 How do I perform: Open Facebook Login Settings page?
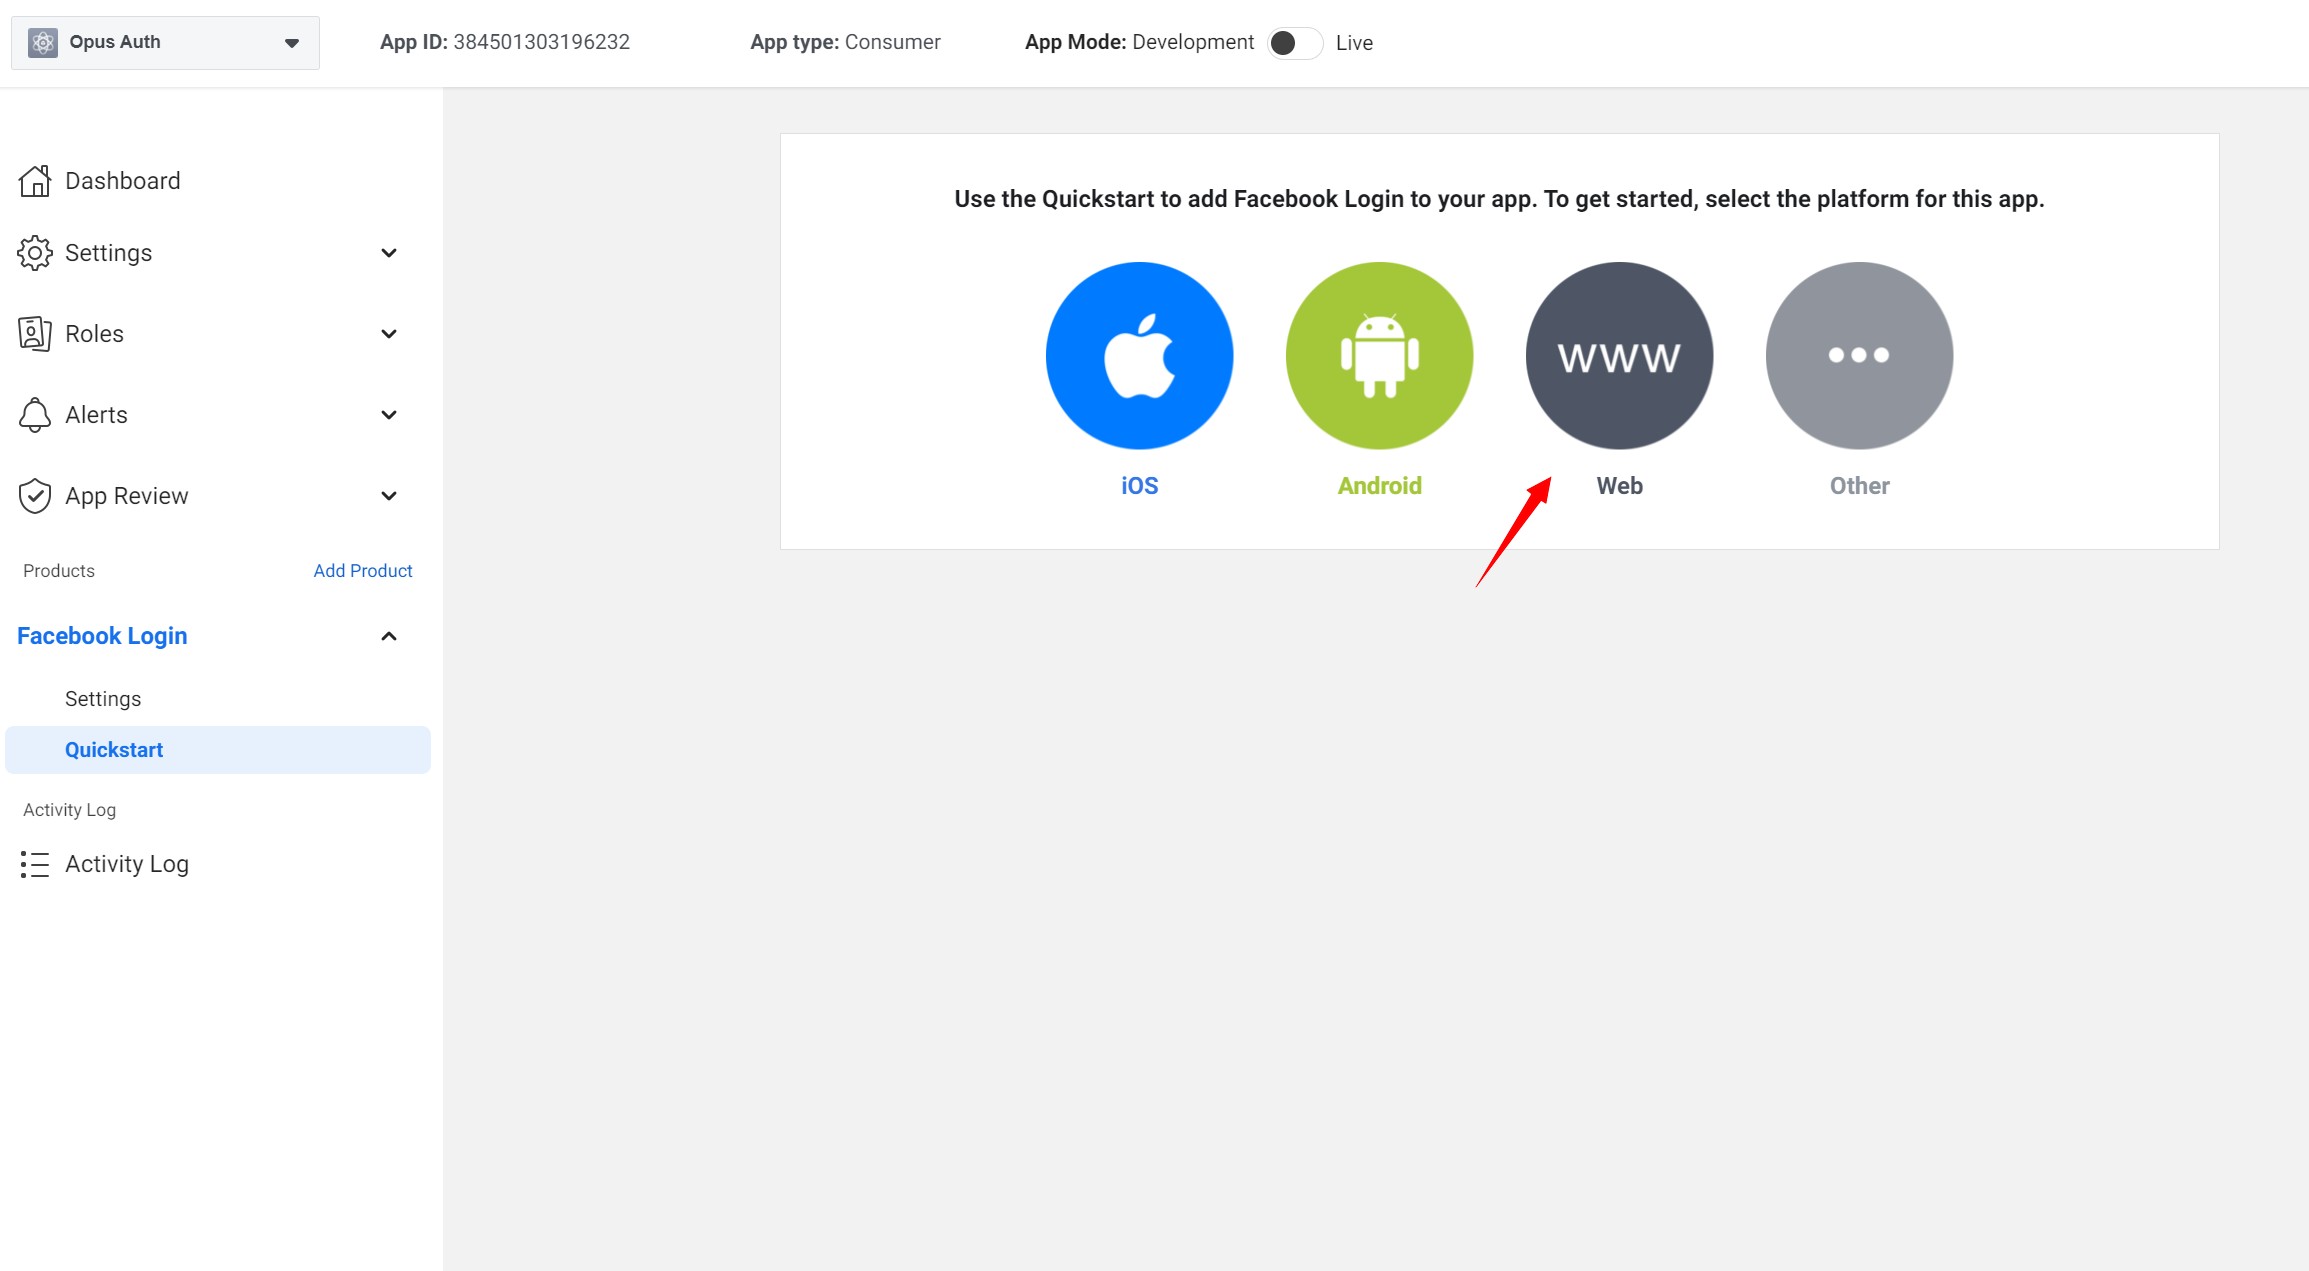coord(102,698)
